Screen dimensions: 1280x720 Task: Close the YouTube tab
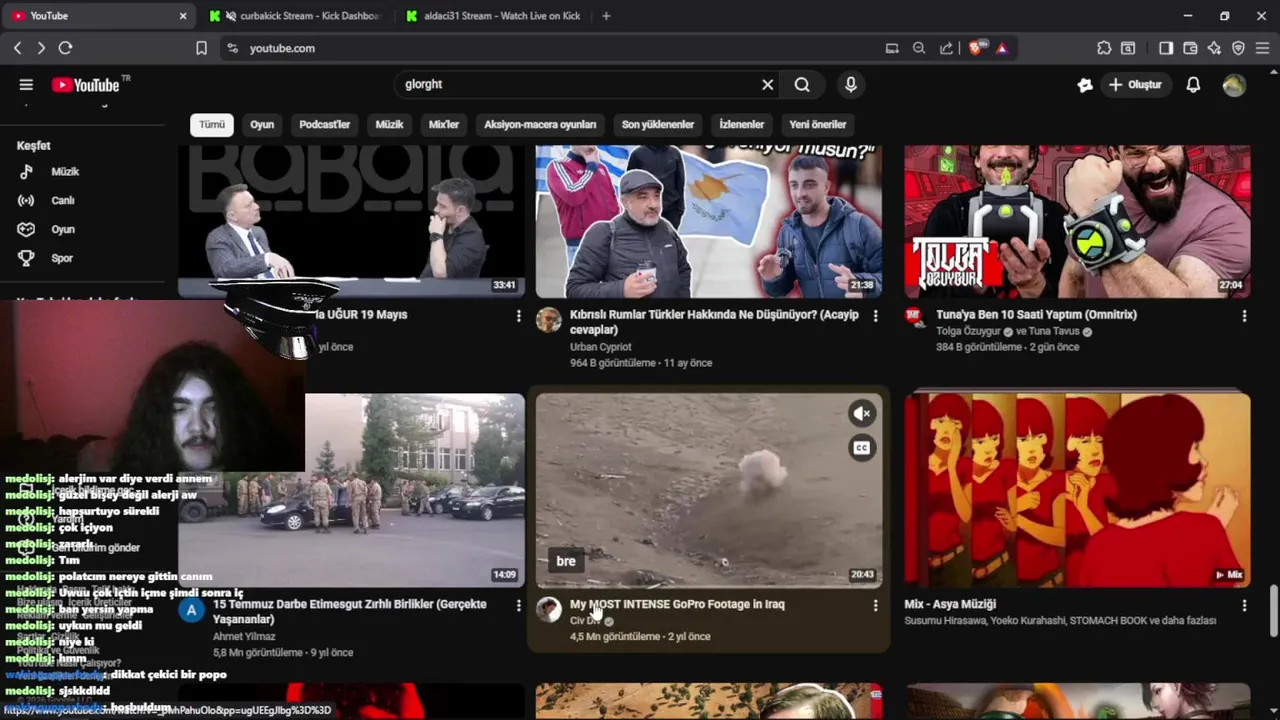[x=183, y=16]
